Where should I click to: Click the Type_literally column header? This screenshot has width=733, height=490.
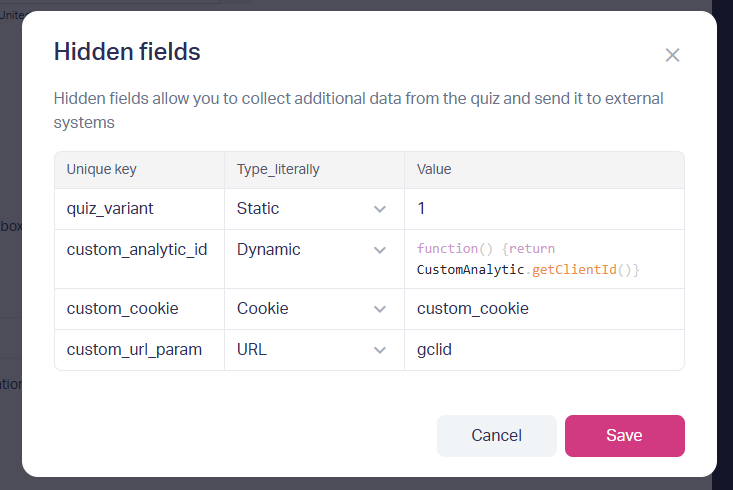point(278,170)
